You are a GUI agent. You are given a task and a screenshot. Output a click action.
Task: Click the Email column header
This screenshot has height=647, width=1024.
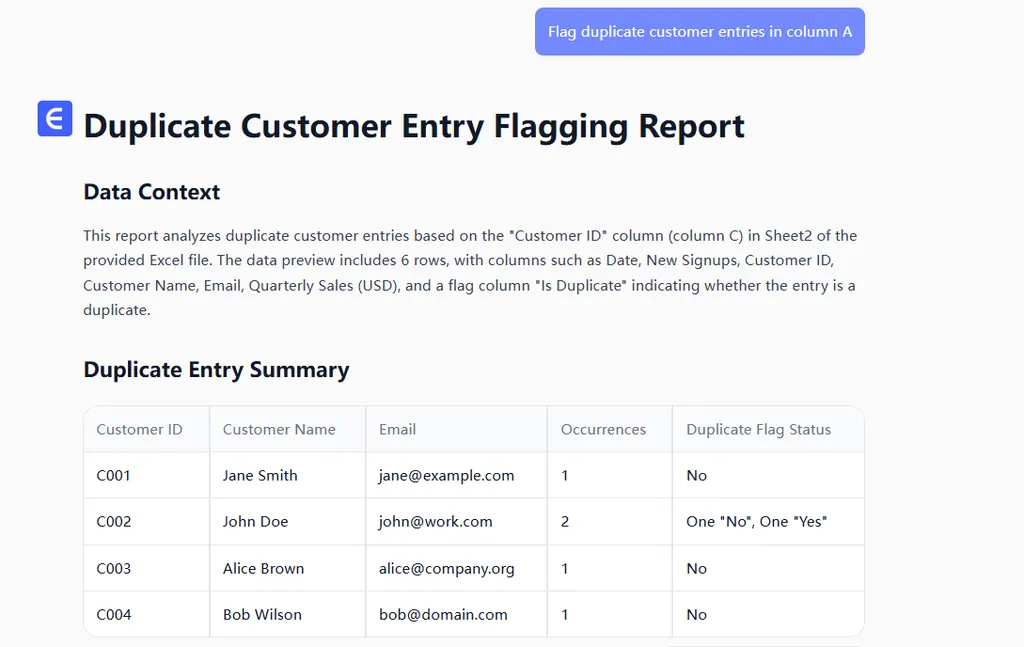(x=397, y=429)
